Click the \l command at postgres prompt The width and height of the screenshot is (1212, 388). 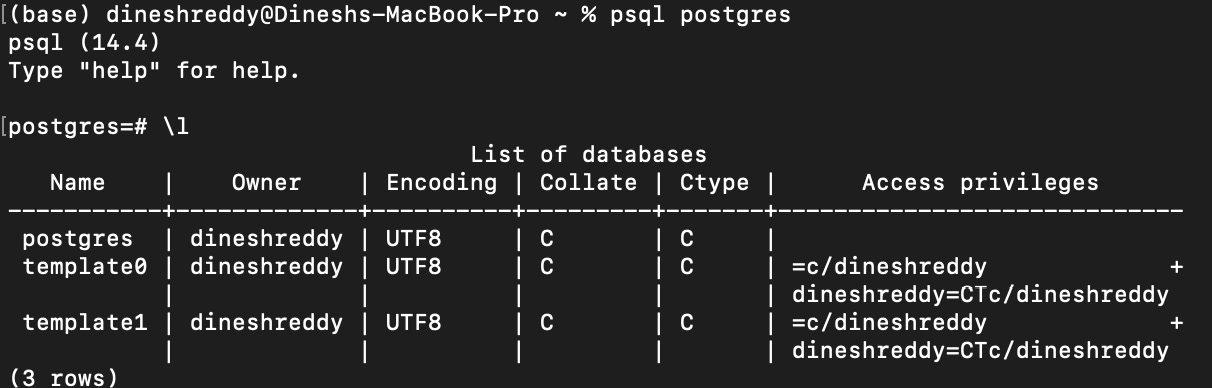[175, 128]
